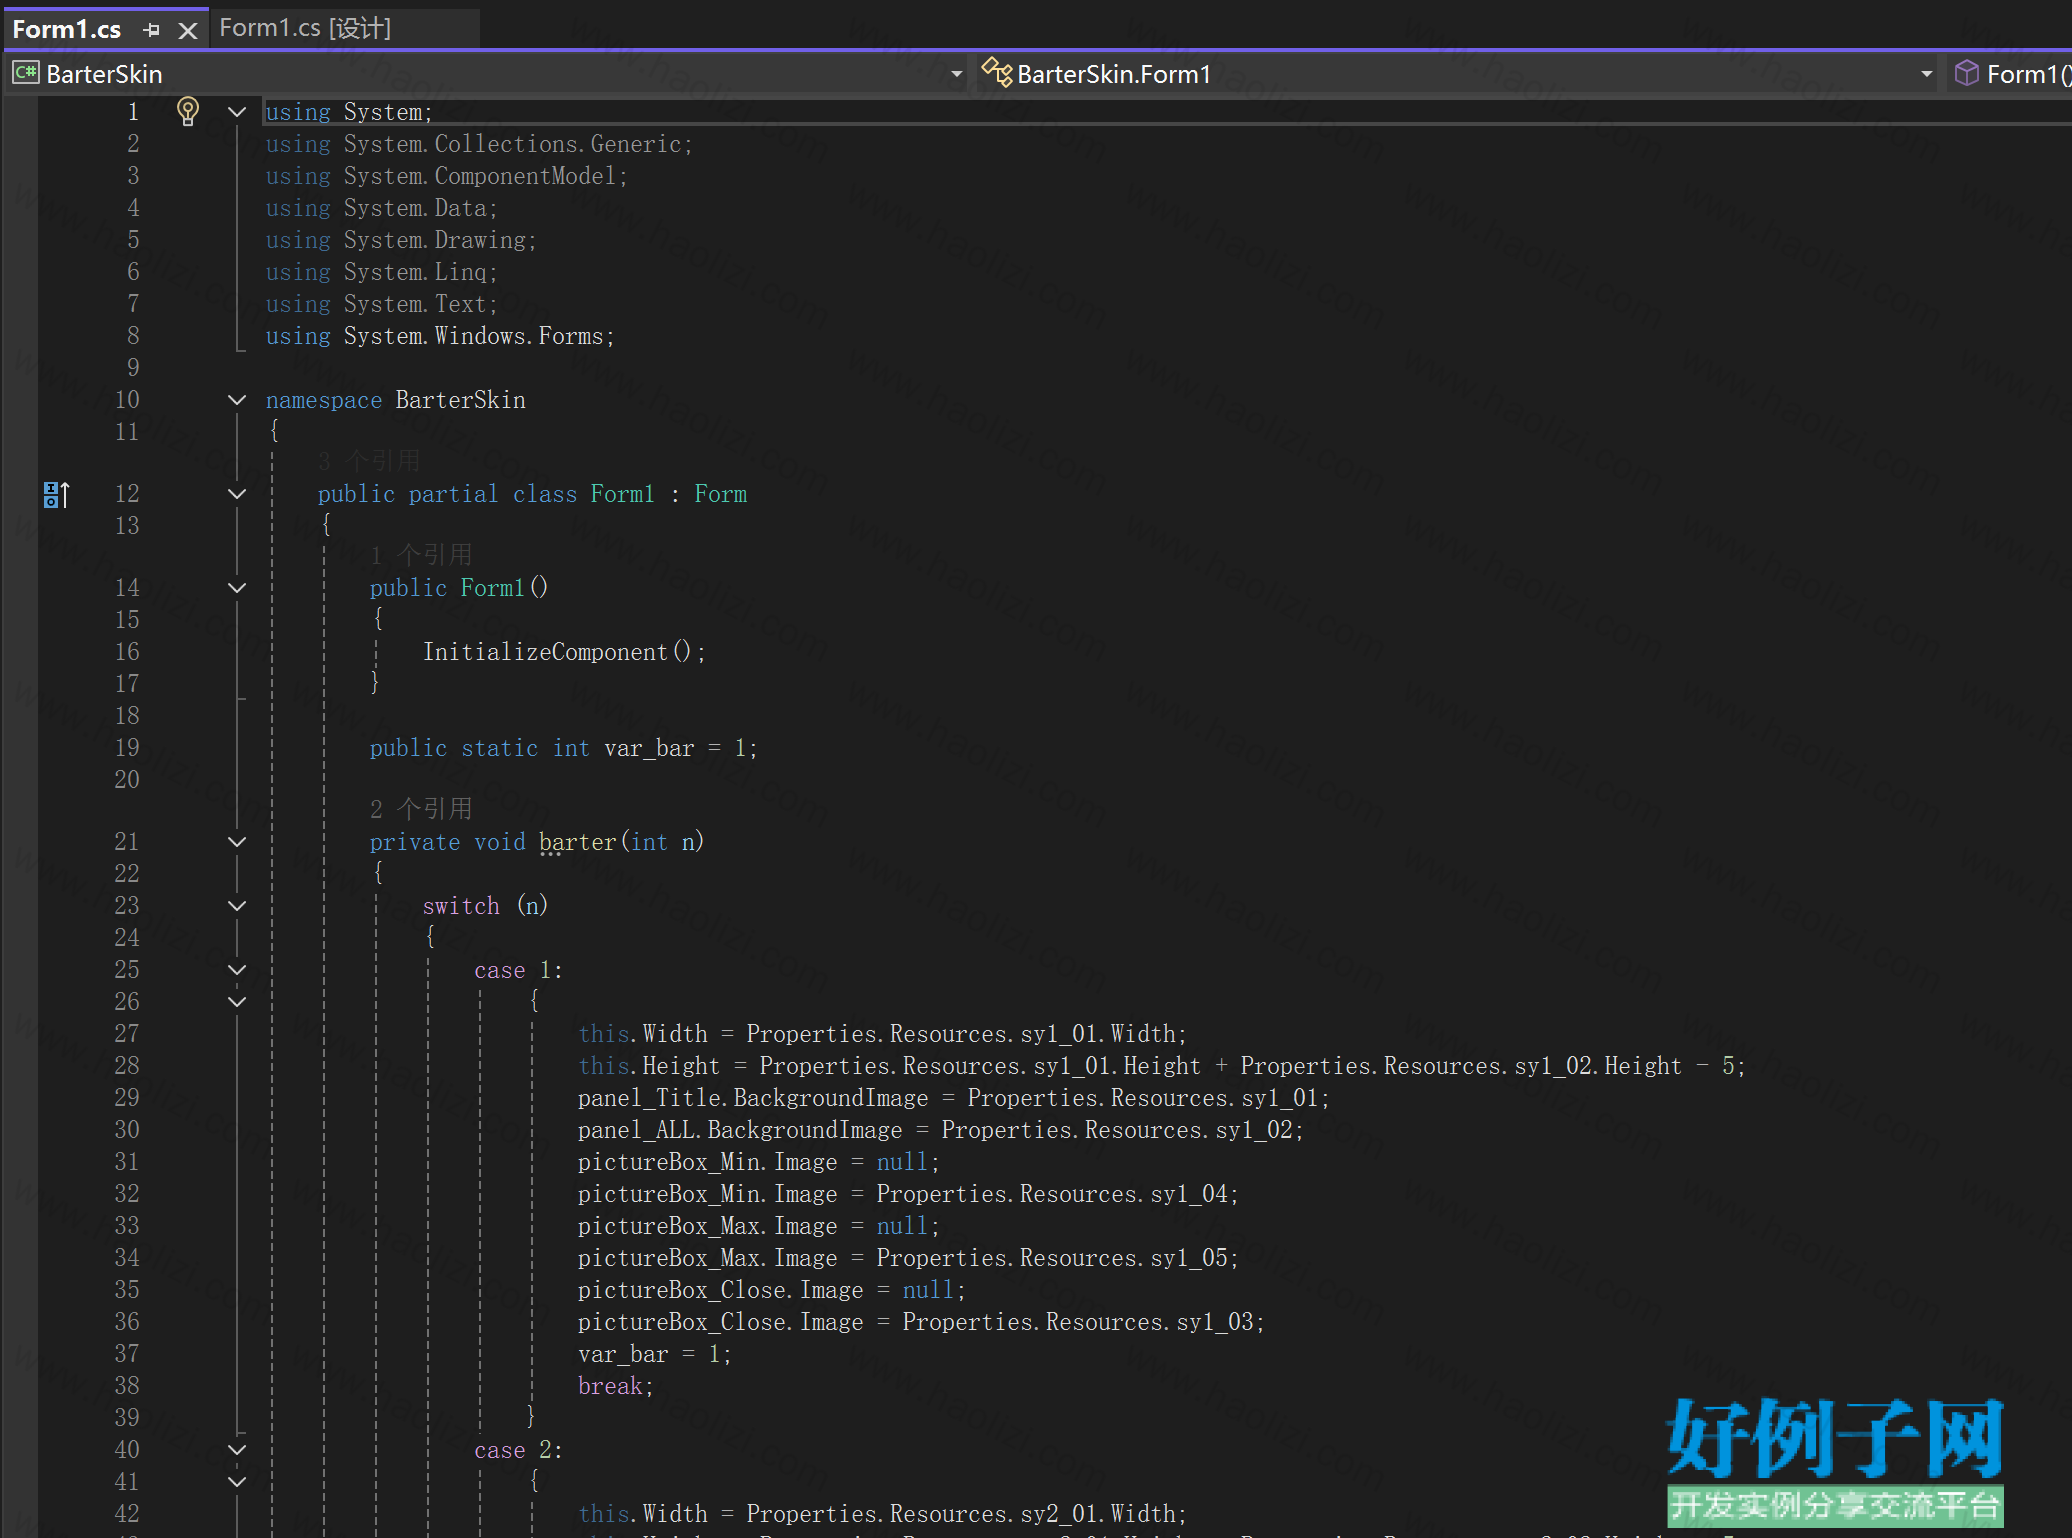Click the pin icon on Form1.cs tab
The image size is (2072, 1538).
coord(152,30)
